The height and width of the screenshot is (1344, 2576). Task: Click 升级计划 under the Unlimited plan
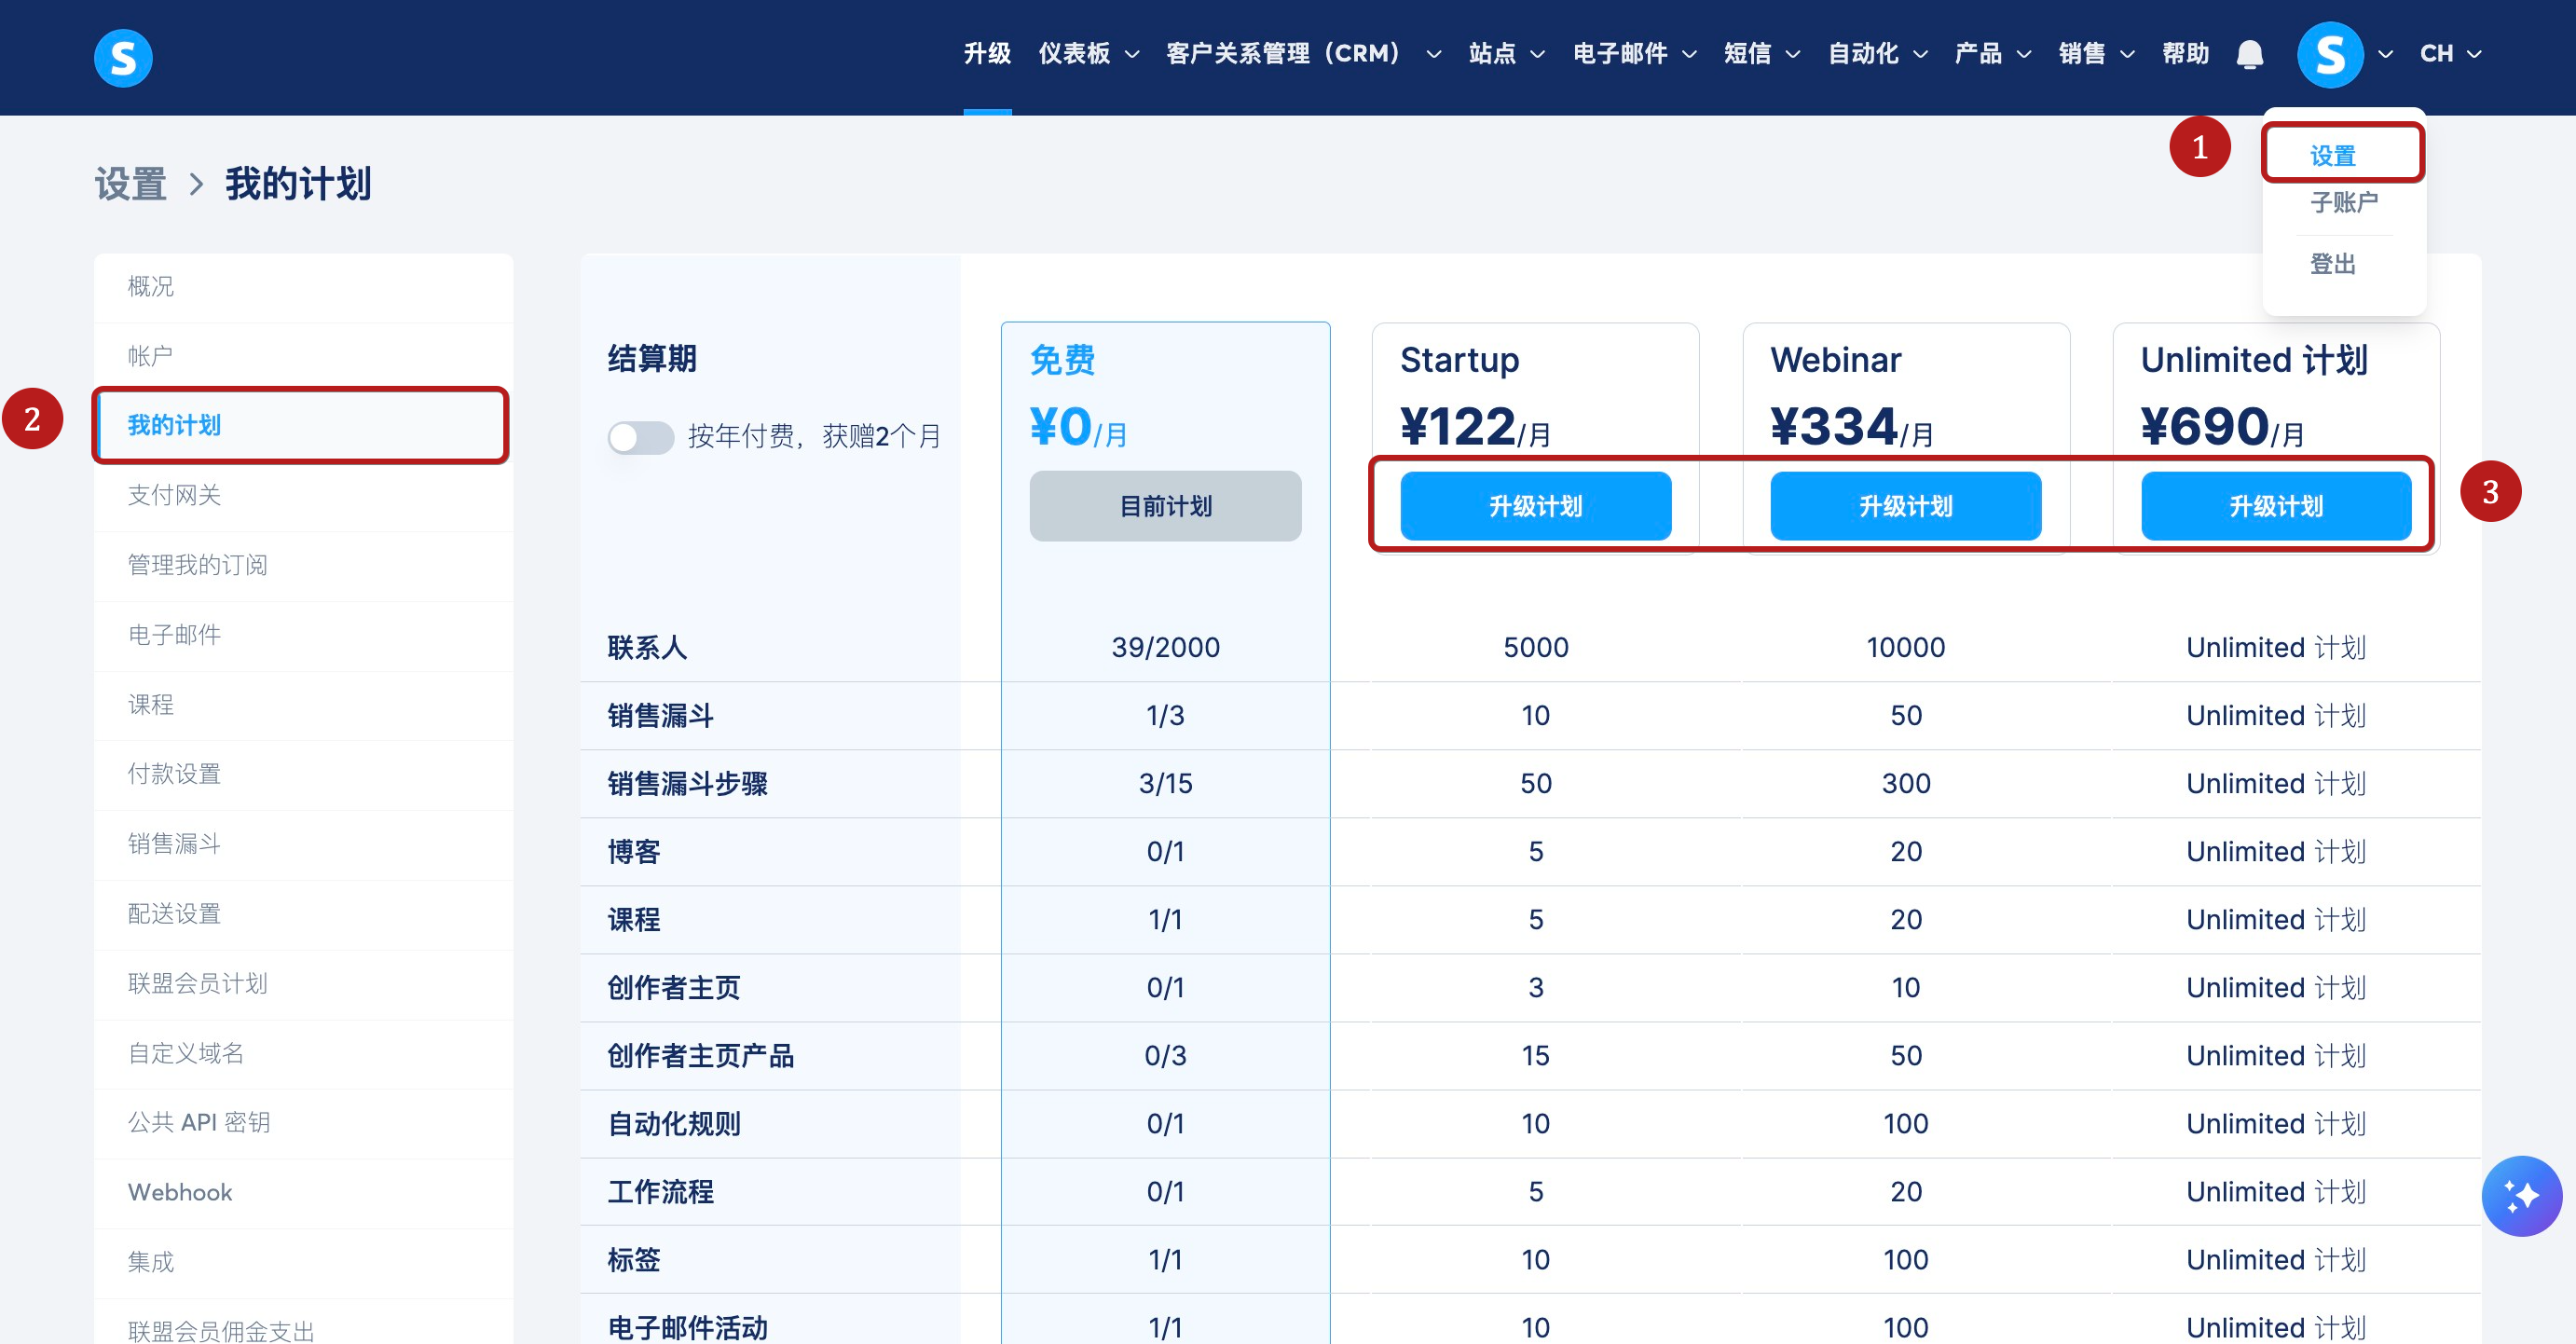pyautogui.click(x=2275, y=506)
